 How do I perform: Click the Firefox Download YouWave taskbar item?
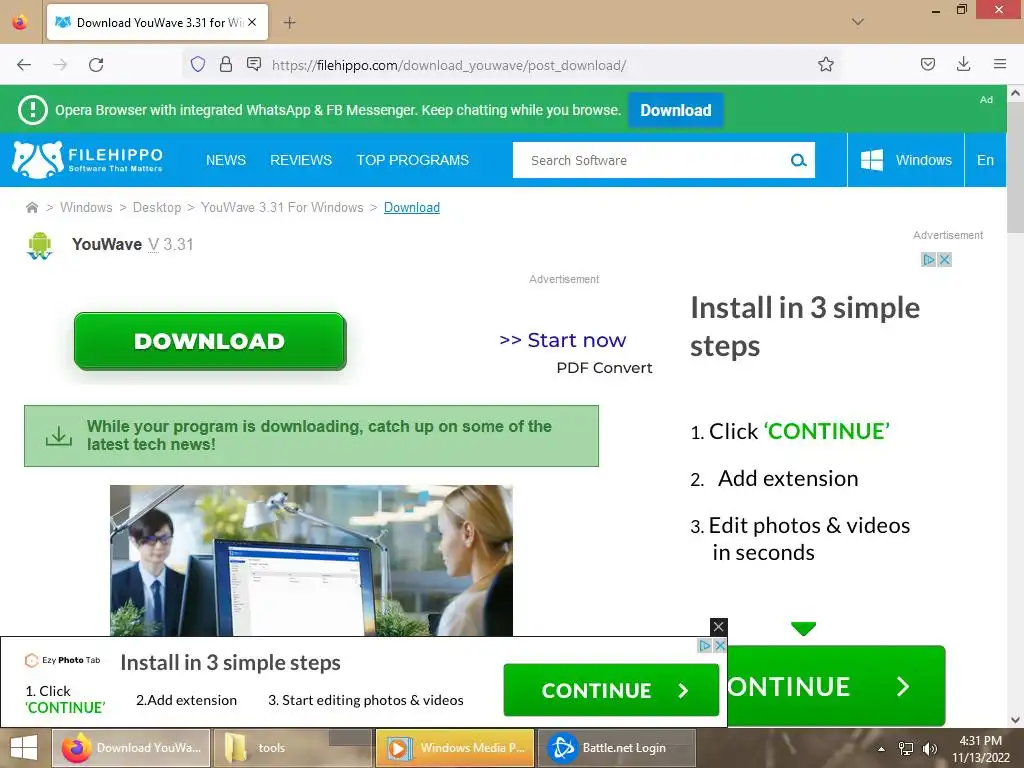pos(131,748)
